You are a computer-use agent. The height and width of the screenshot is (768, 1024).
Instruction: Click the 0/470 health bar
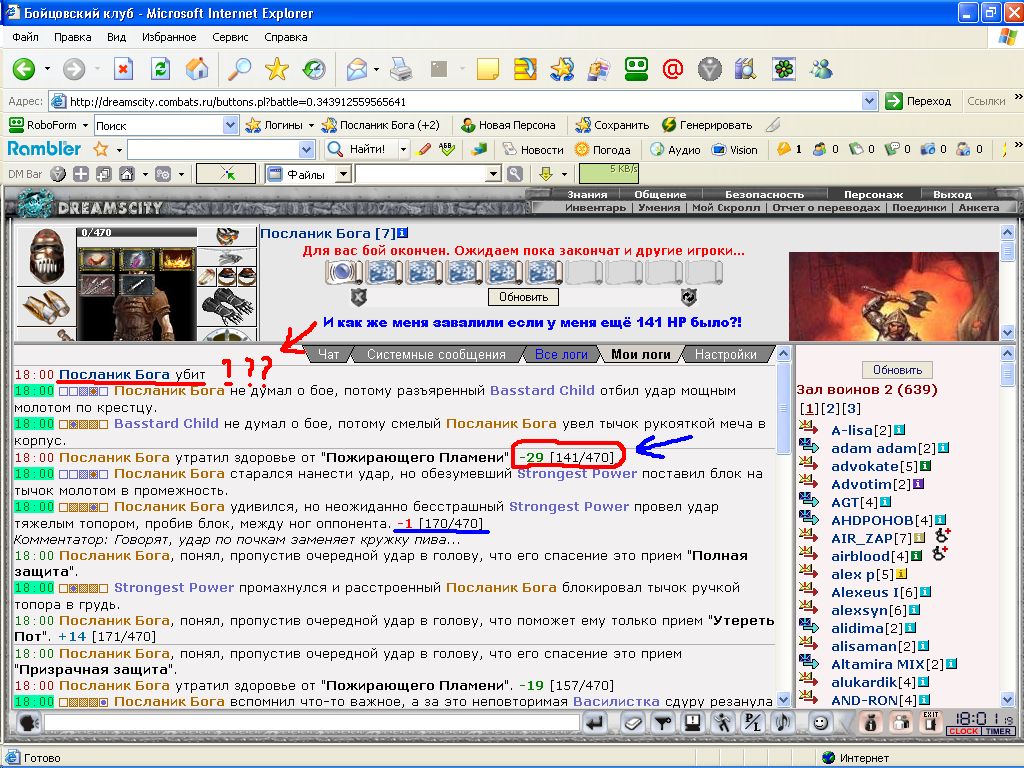tap(137, 232)
